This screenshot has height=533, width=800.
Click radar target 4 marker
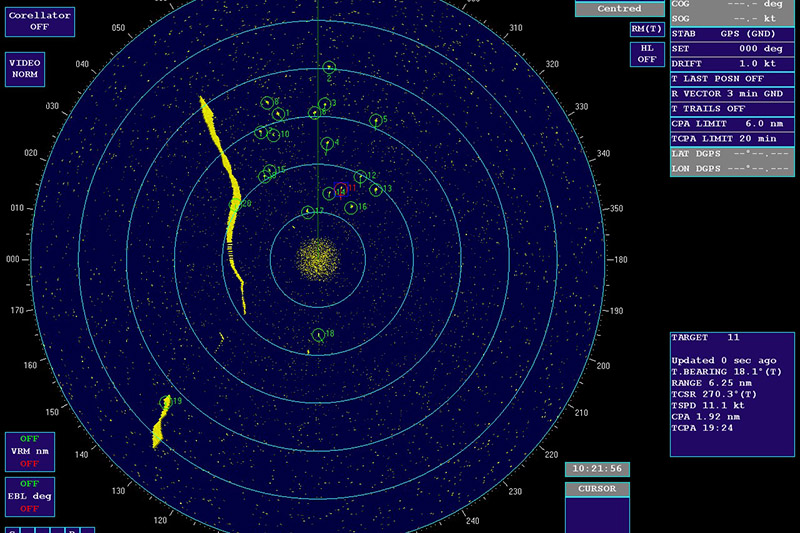coord(326,144)
